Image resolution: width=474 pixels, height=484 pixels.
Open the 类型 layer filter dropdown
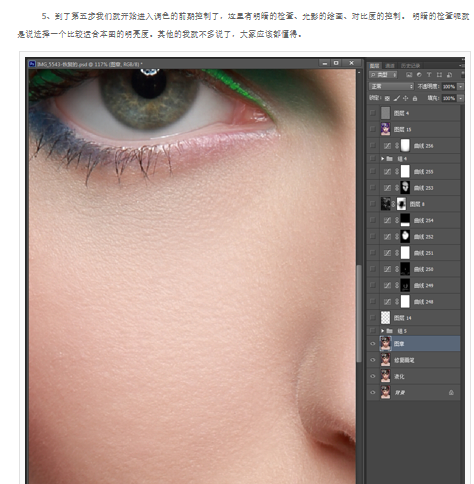click(x=383, y=75)
